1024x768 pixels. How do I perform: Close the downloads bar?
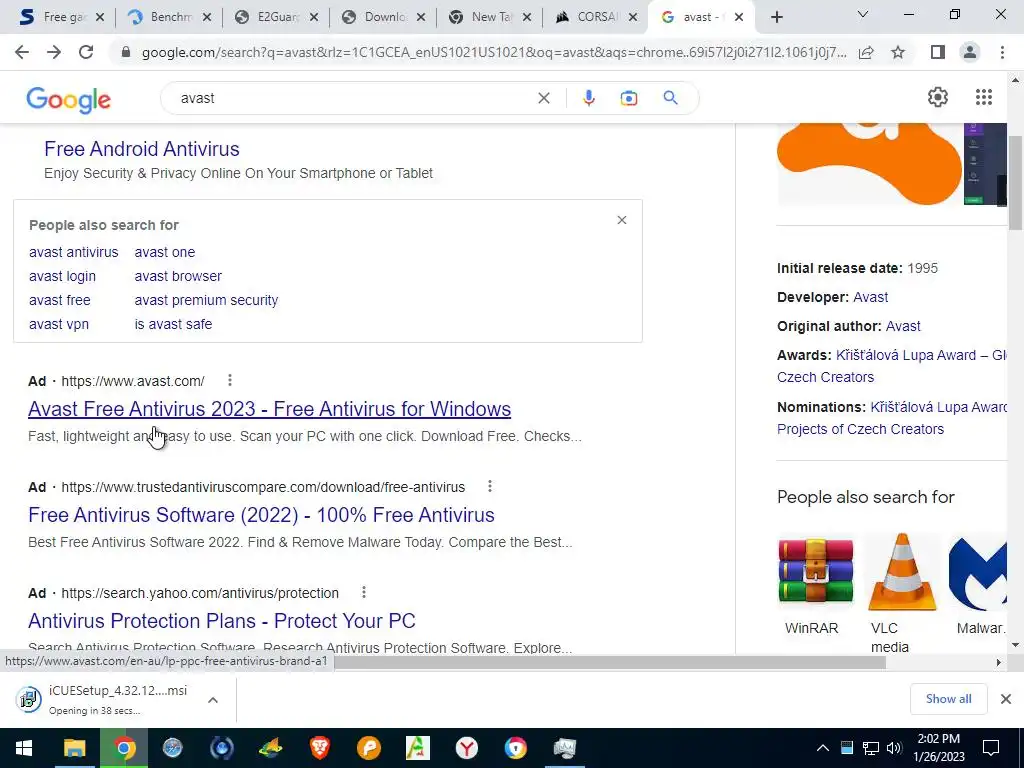pyautogui.click(x=1006, y=699)
